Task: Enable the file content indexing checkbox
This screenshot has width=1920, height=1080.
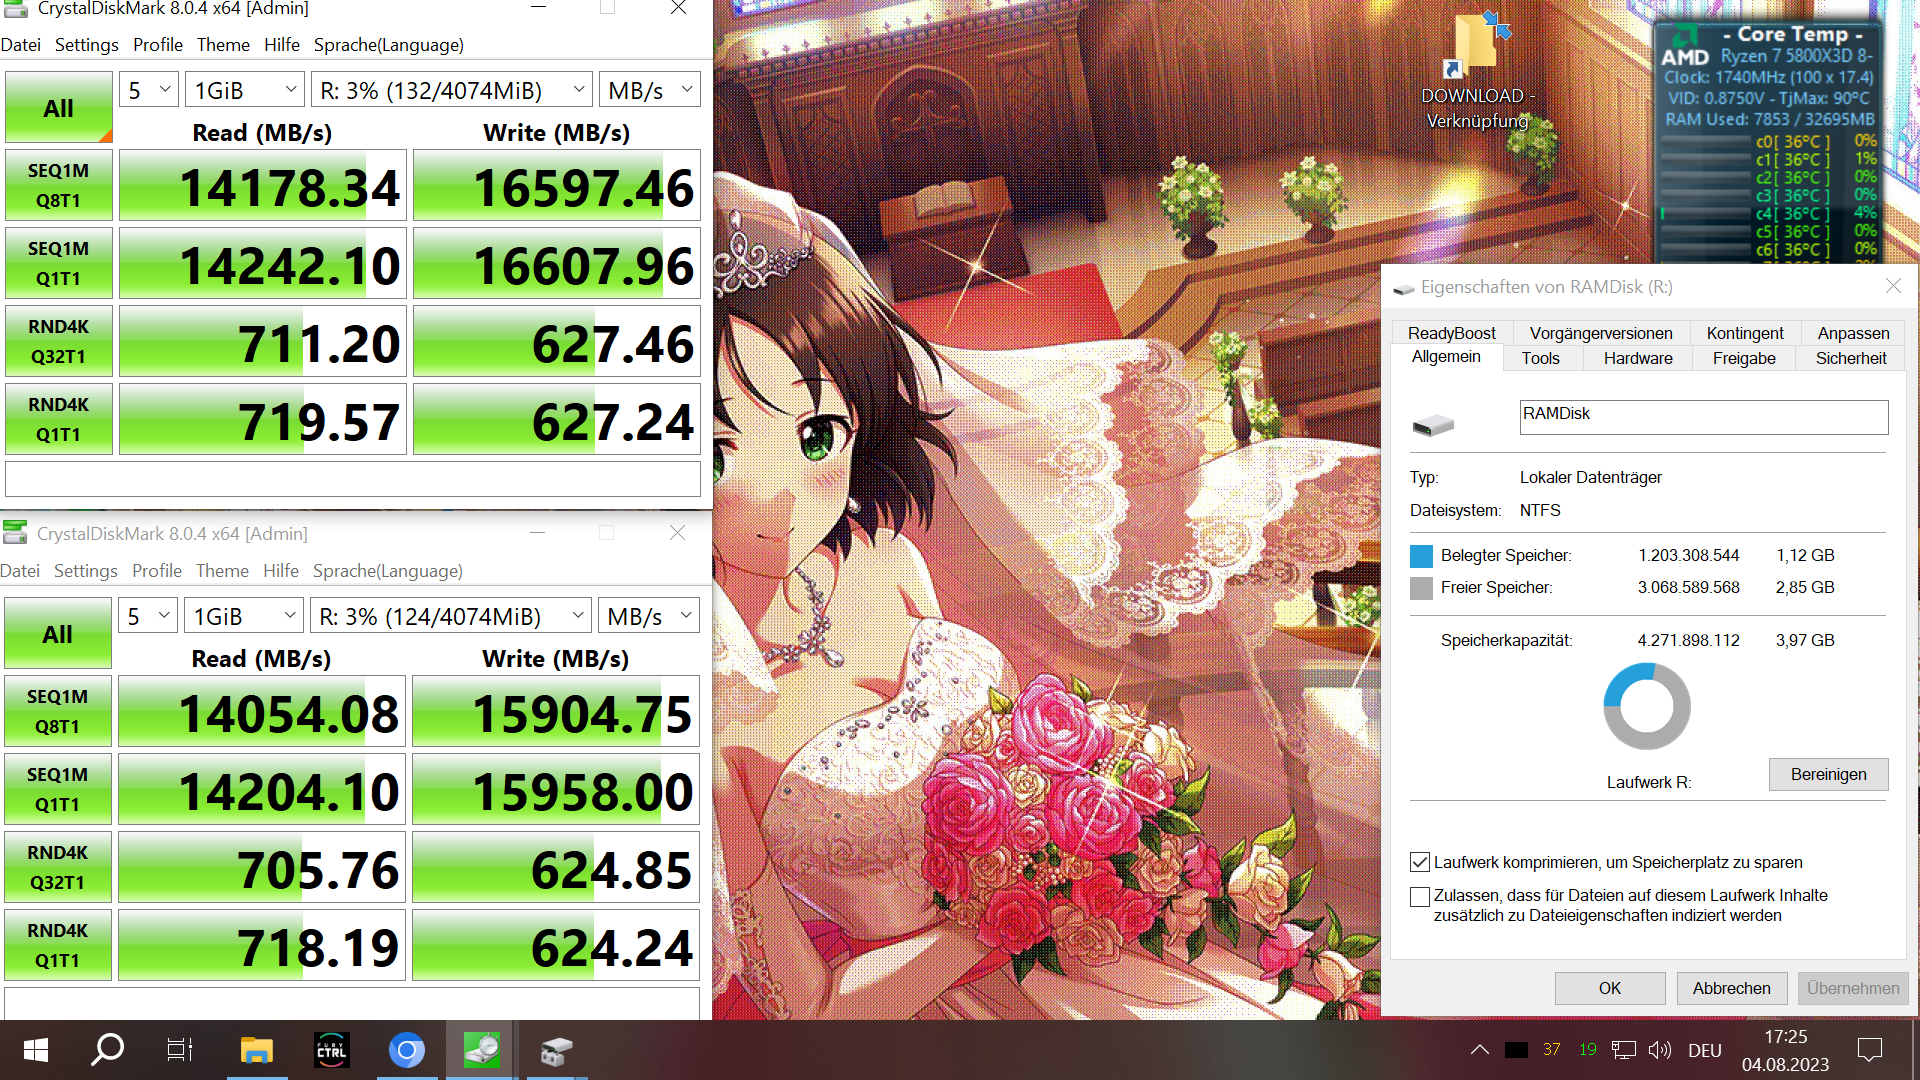Action: click(1420, 897)
